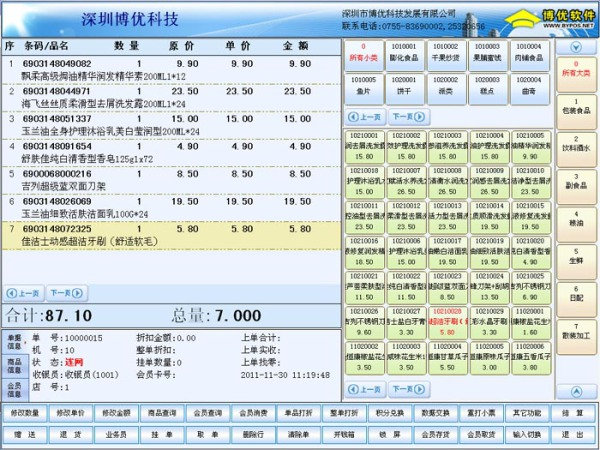600x450 pixels.
Task: Click the down-arrow above the major category list
Action: pyautogui.click(x=576, y=47)
